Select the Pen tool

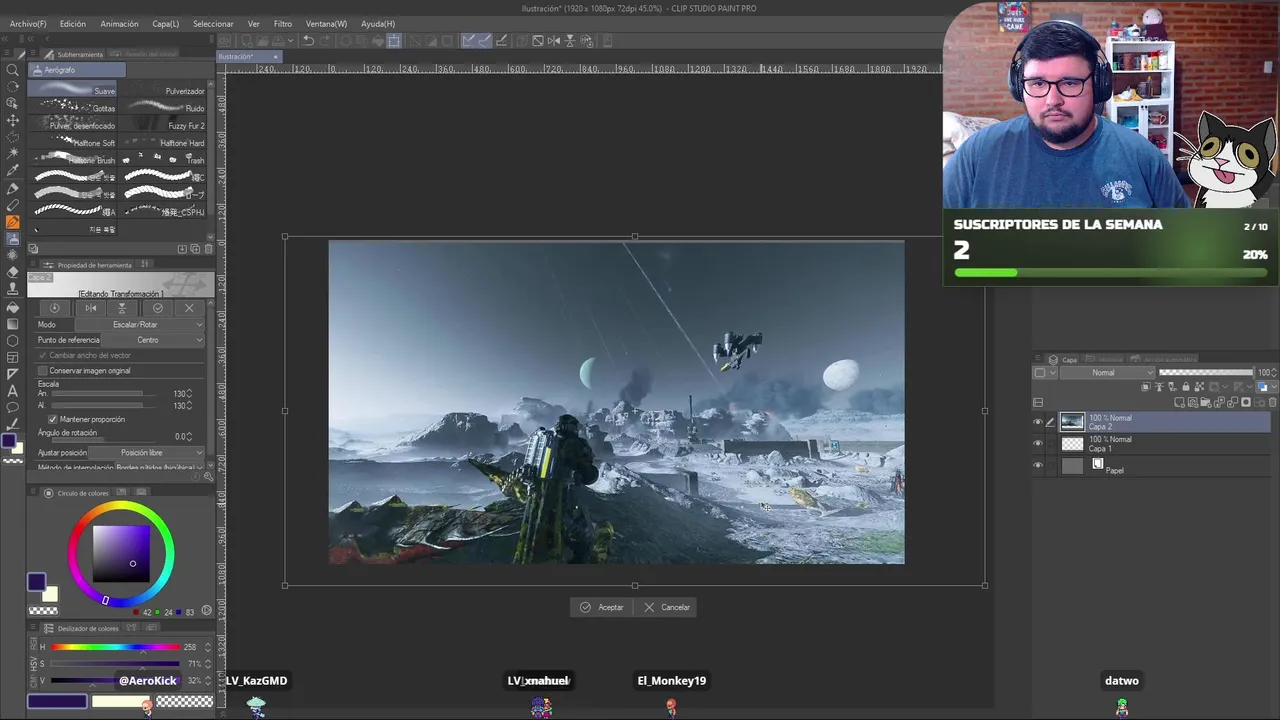(x=13, y=188)
